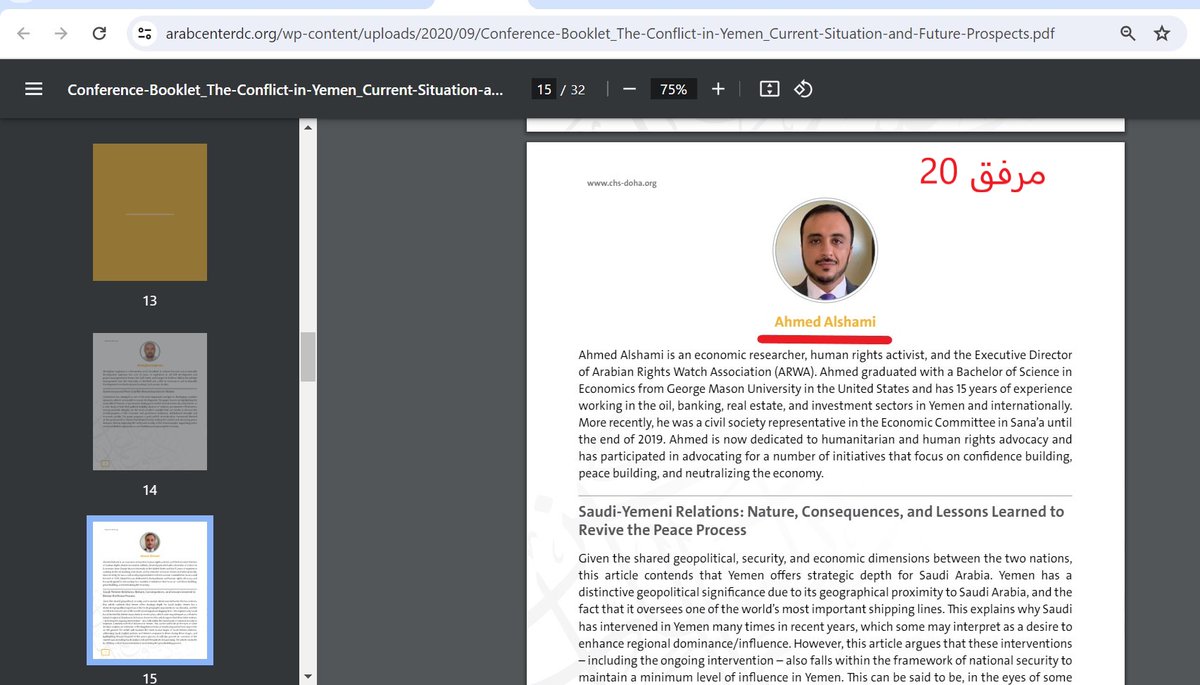Edit the page number field showing 15

[544, 89]
